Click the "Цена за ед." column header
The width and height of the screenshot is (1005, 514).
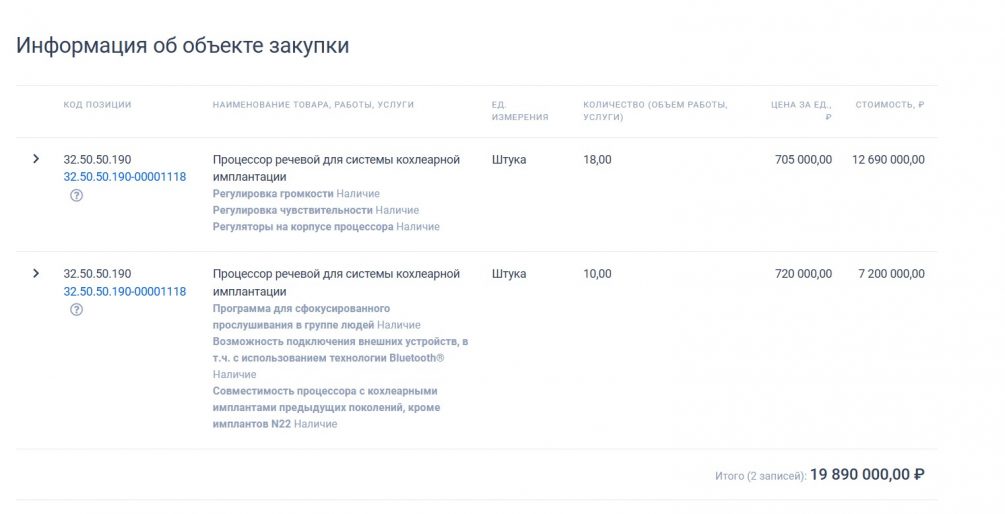(802, 109)
